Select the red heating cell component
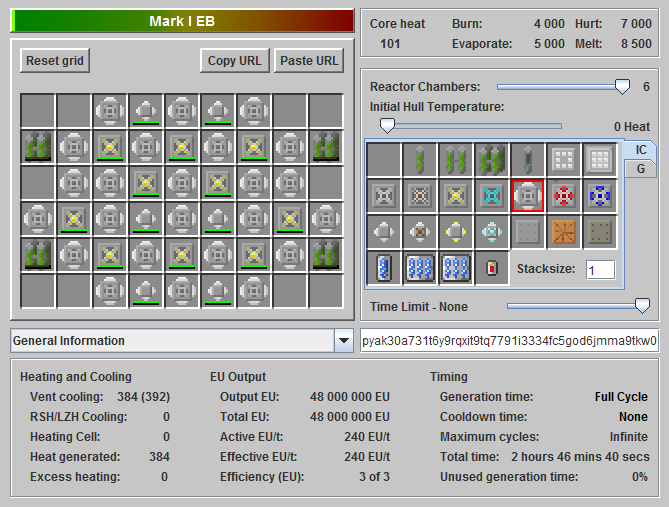 tap(492, 268)
